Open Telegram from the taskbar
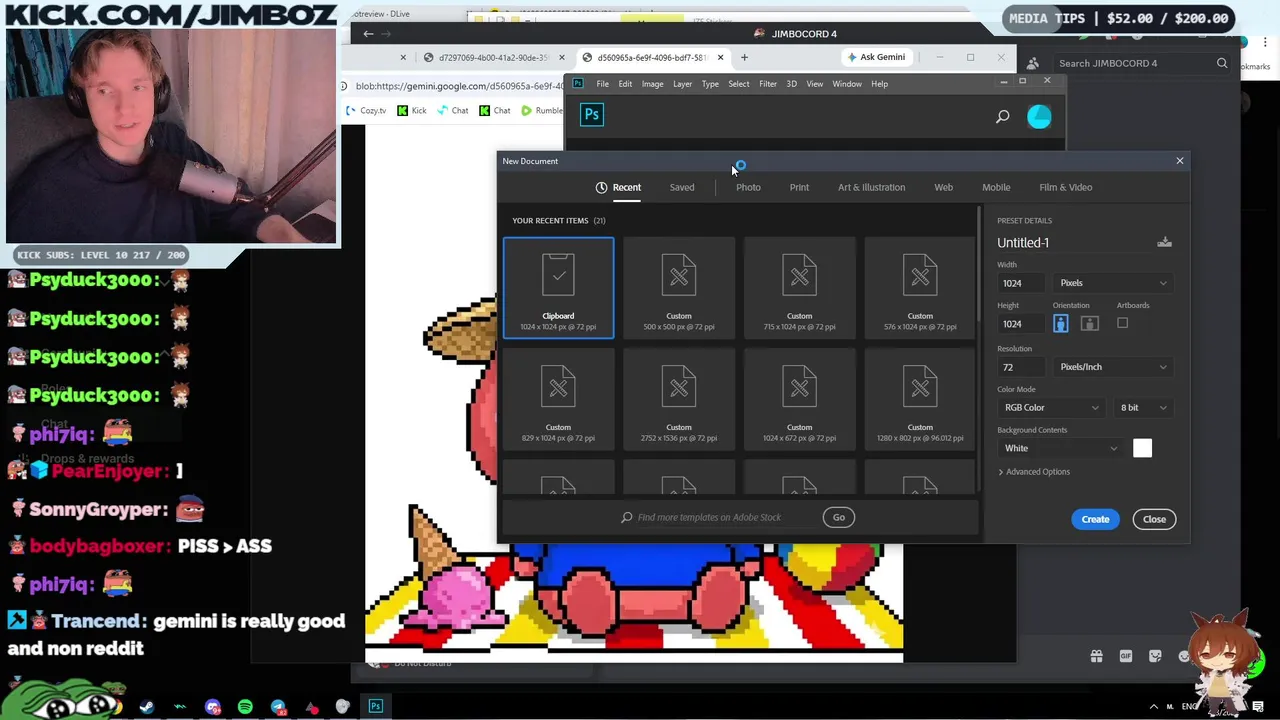The width and height of the screenshot is (1280, 720). pos(278,707)
